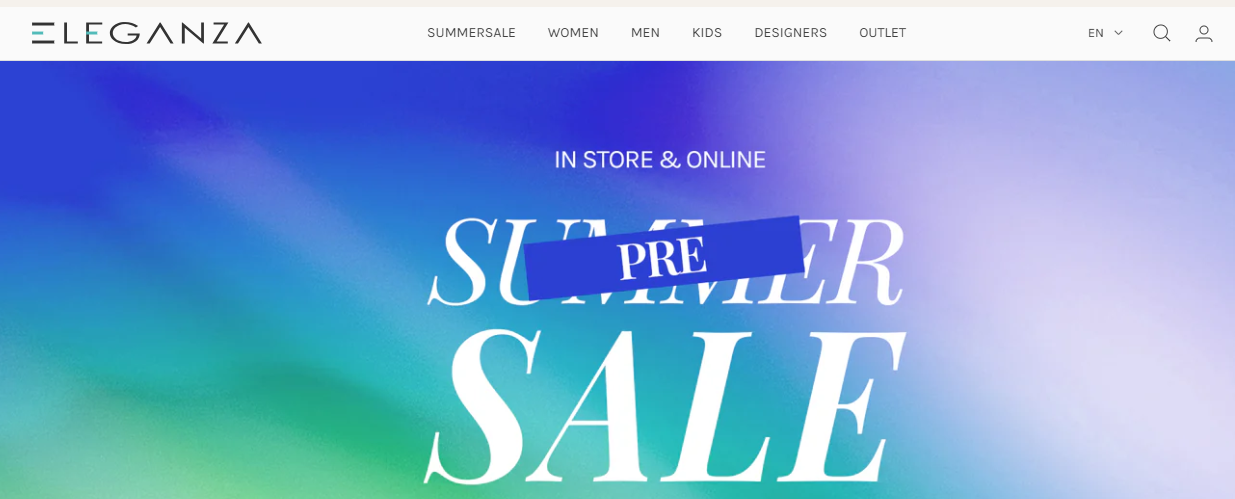
Task: Click the SUMMER italic headline word
Action: 665,262
